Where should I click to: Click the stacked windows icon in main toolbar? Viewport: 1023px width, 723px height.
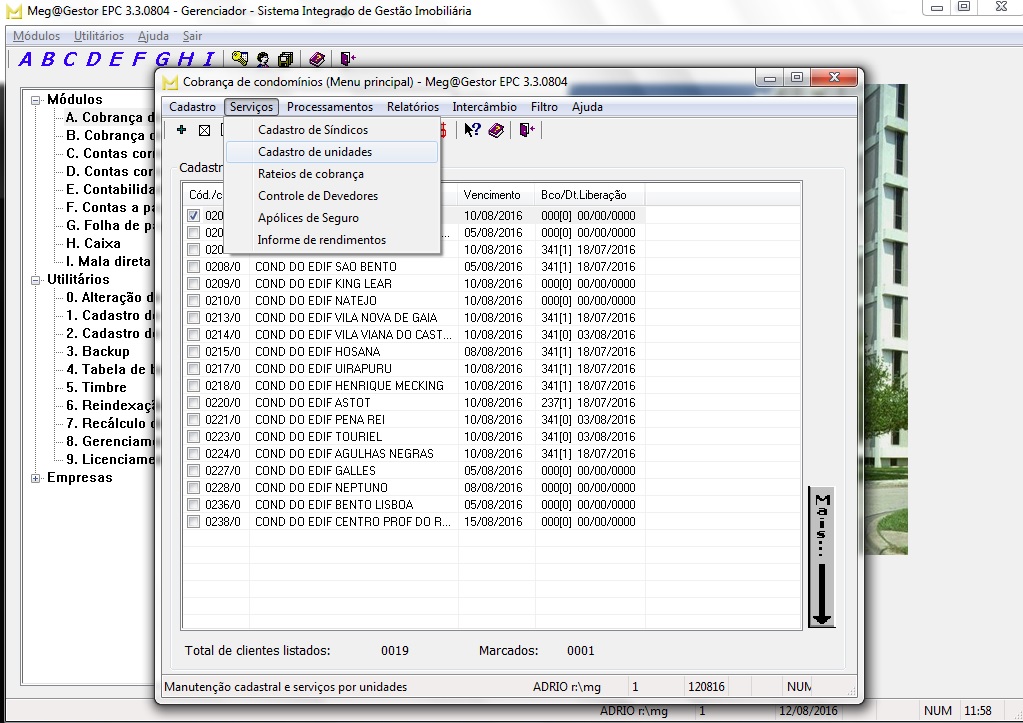pyautogui.click(x=286, y=59)
